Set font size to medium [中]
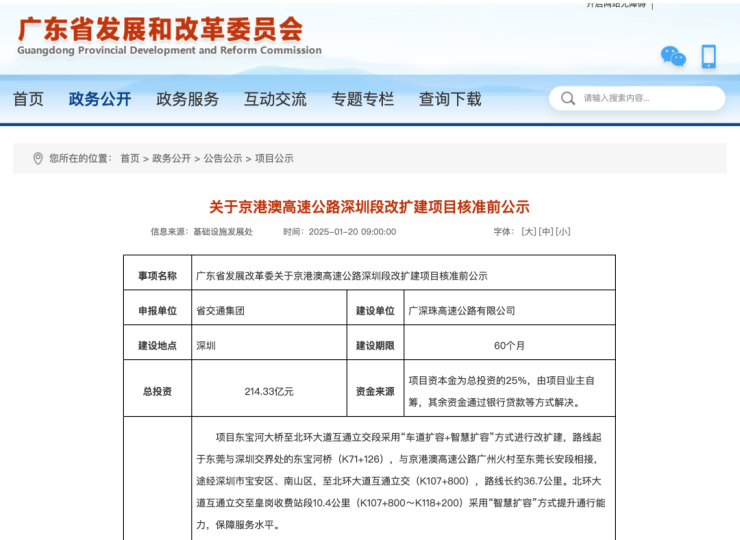This screenshot has width=740, height=540. pyautogui.click(x=546, y=231)
